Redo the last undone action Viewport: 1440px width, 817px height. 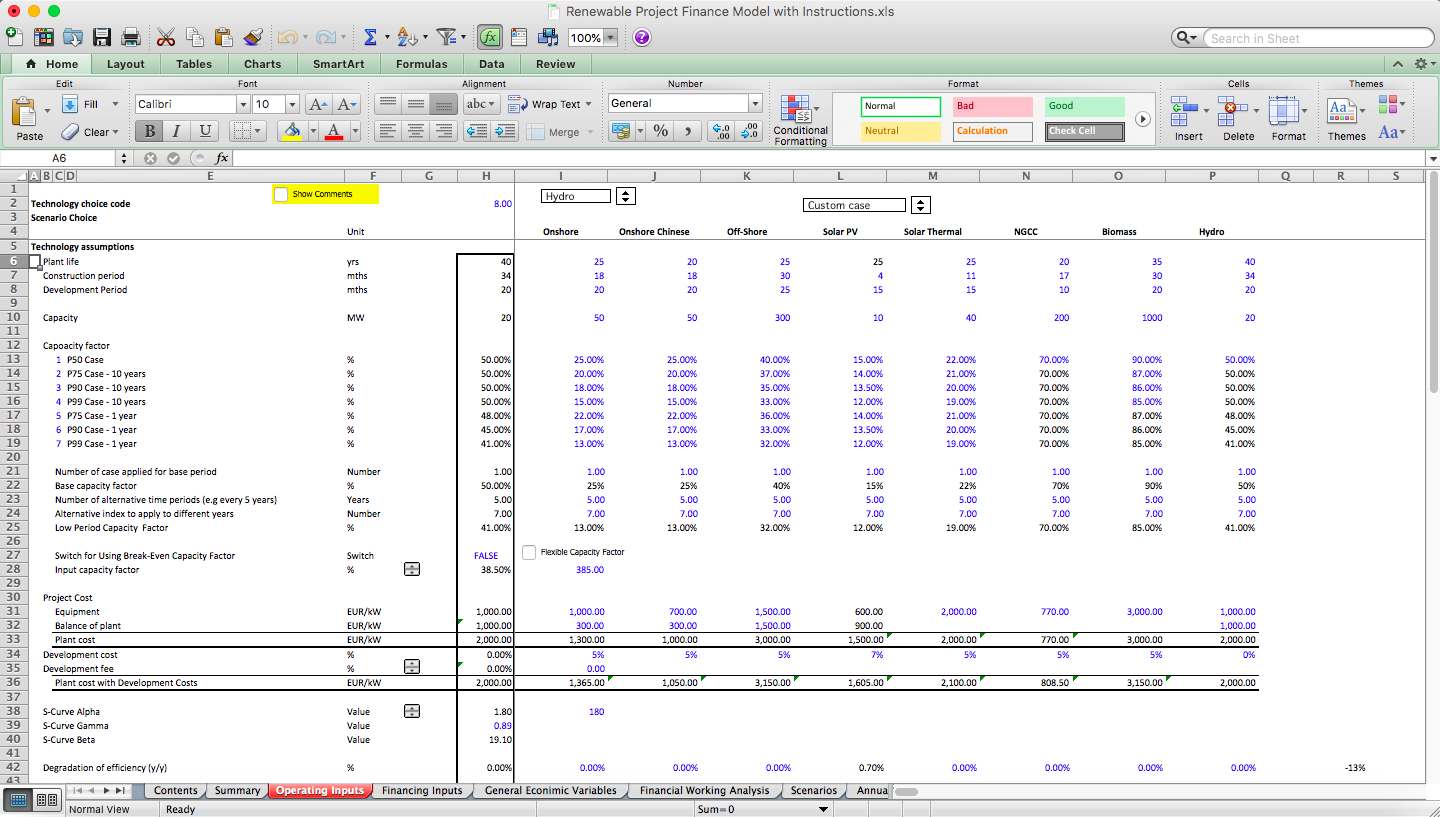point(325,37)
